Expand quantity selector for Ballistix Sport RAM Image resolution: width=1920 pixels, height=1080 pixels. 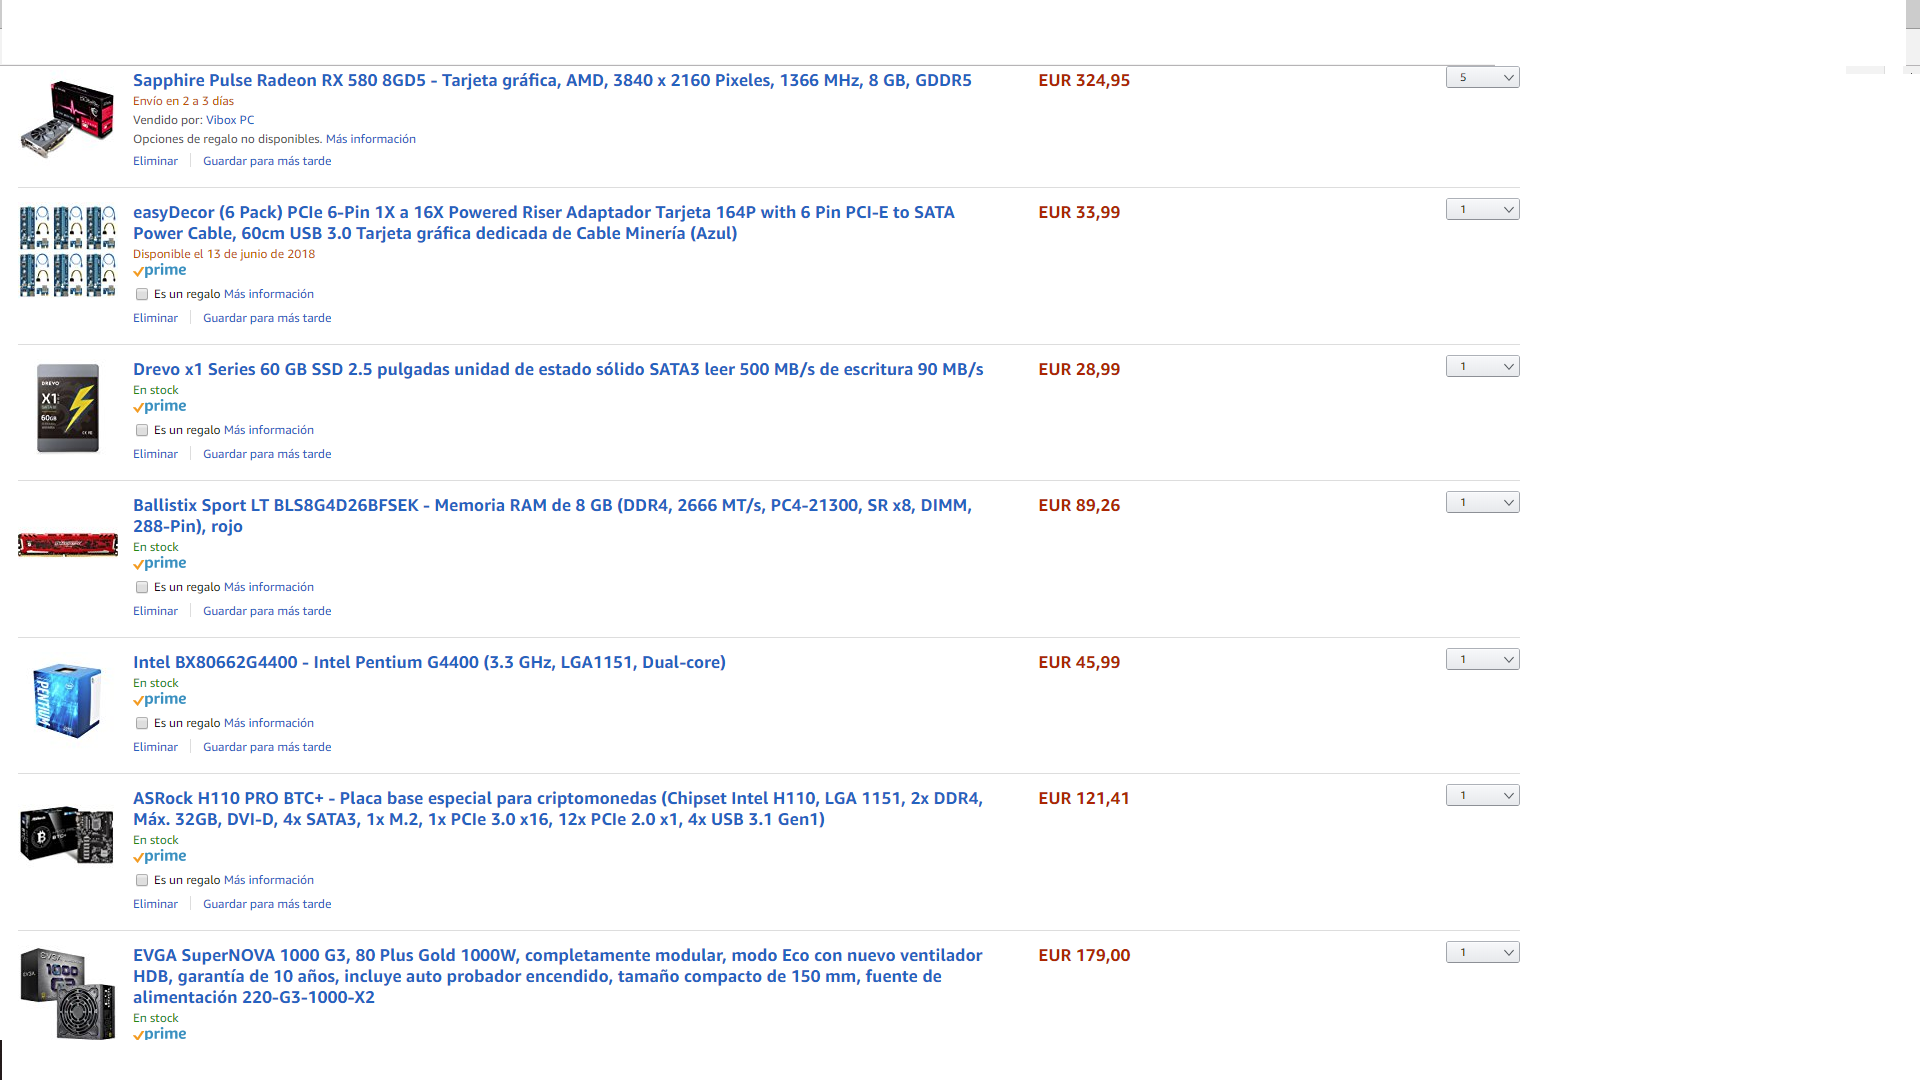point(1482,502)
